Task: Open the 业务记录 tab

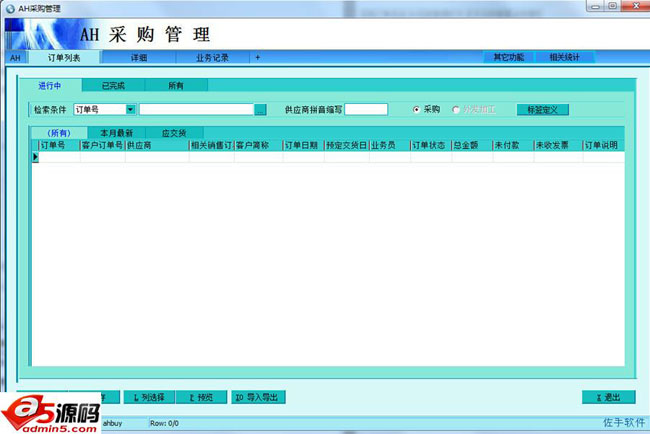Action: tap(212, 58)
